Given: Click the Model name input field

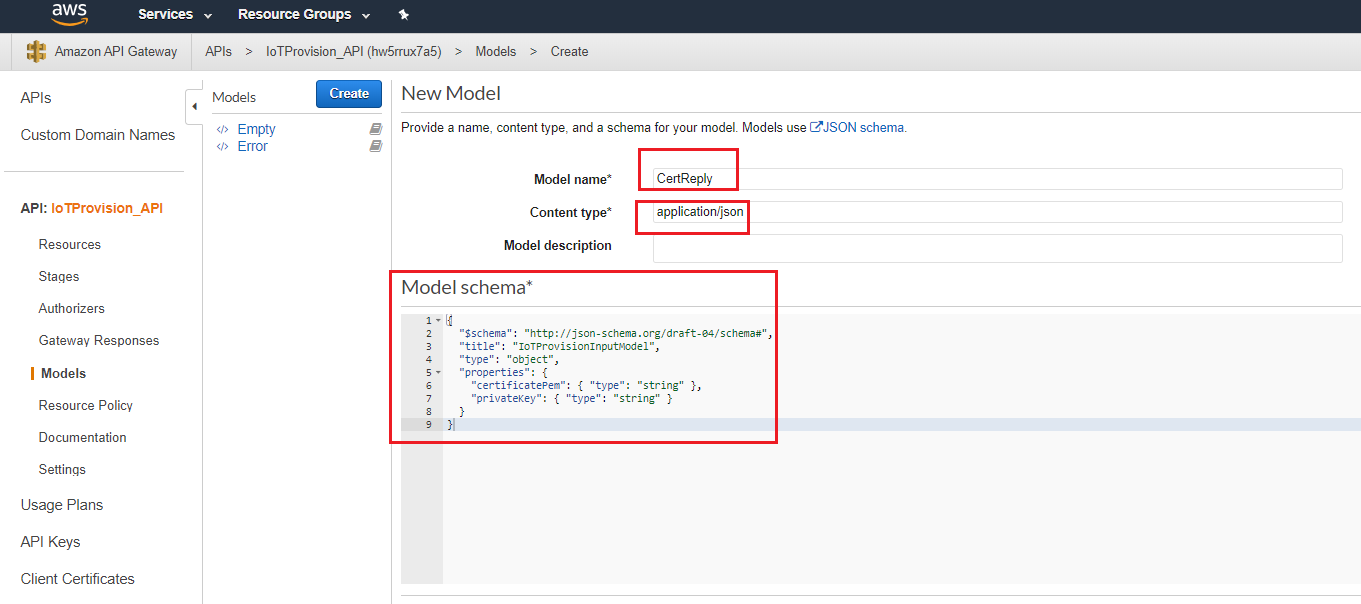Looking at the screenshot, I should (997, 179).
